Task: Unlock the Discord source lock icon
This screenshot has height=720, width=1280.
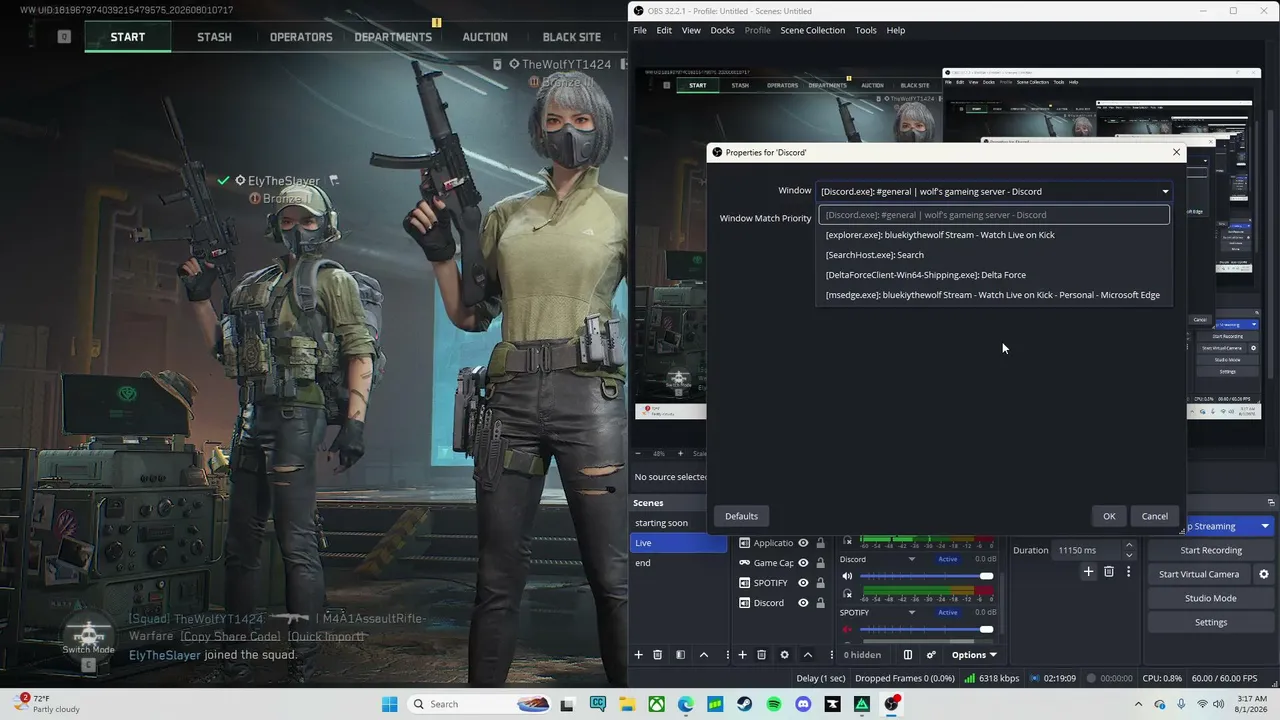Action: click(x=820, y=603)
